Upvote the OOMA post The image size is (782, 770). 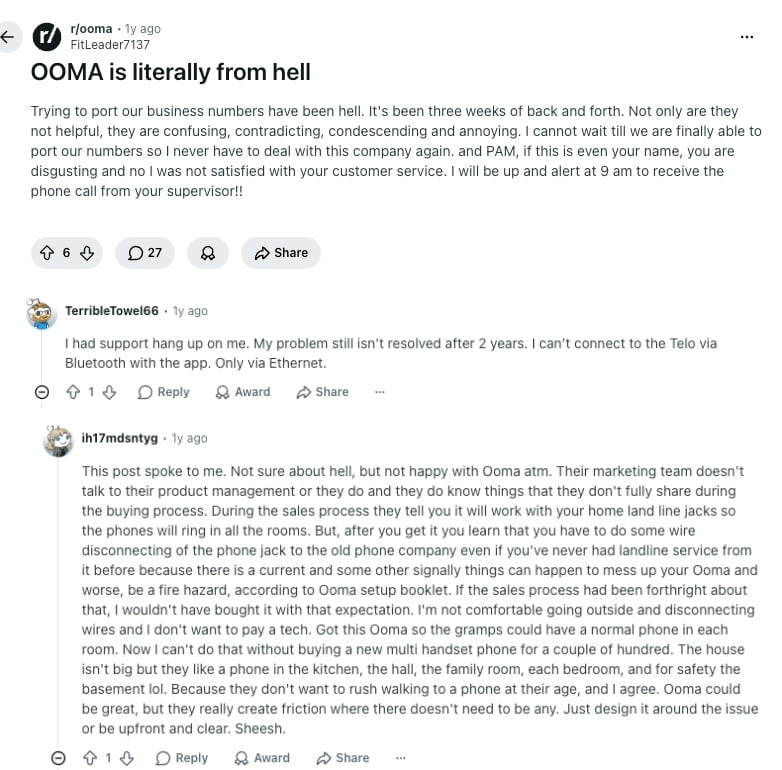click(47, 253)
